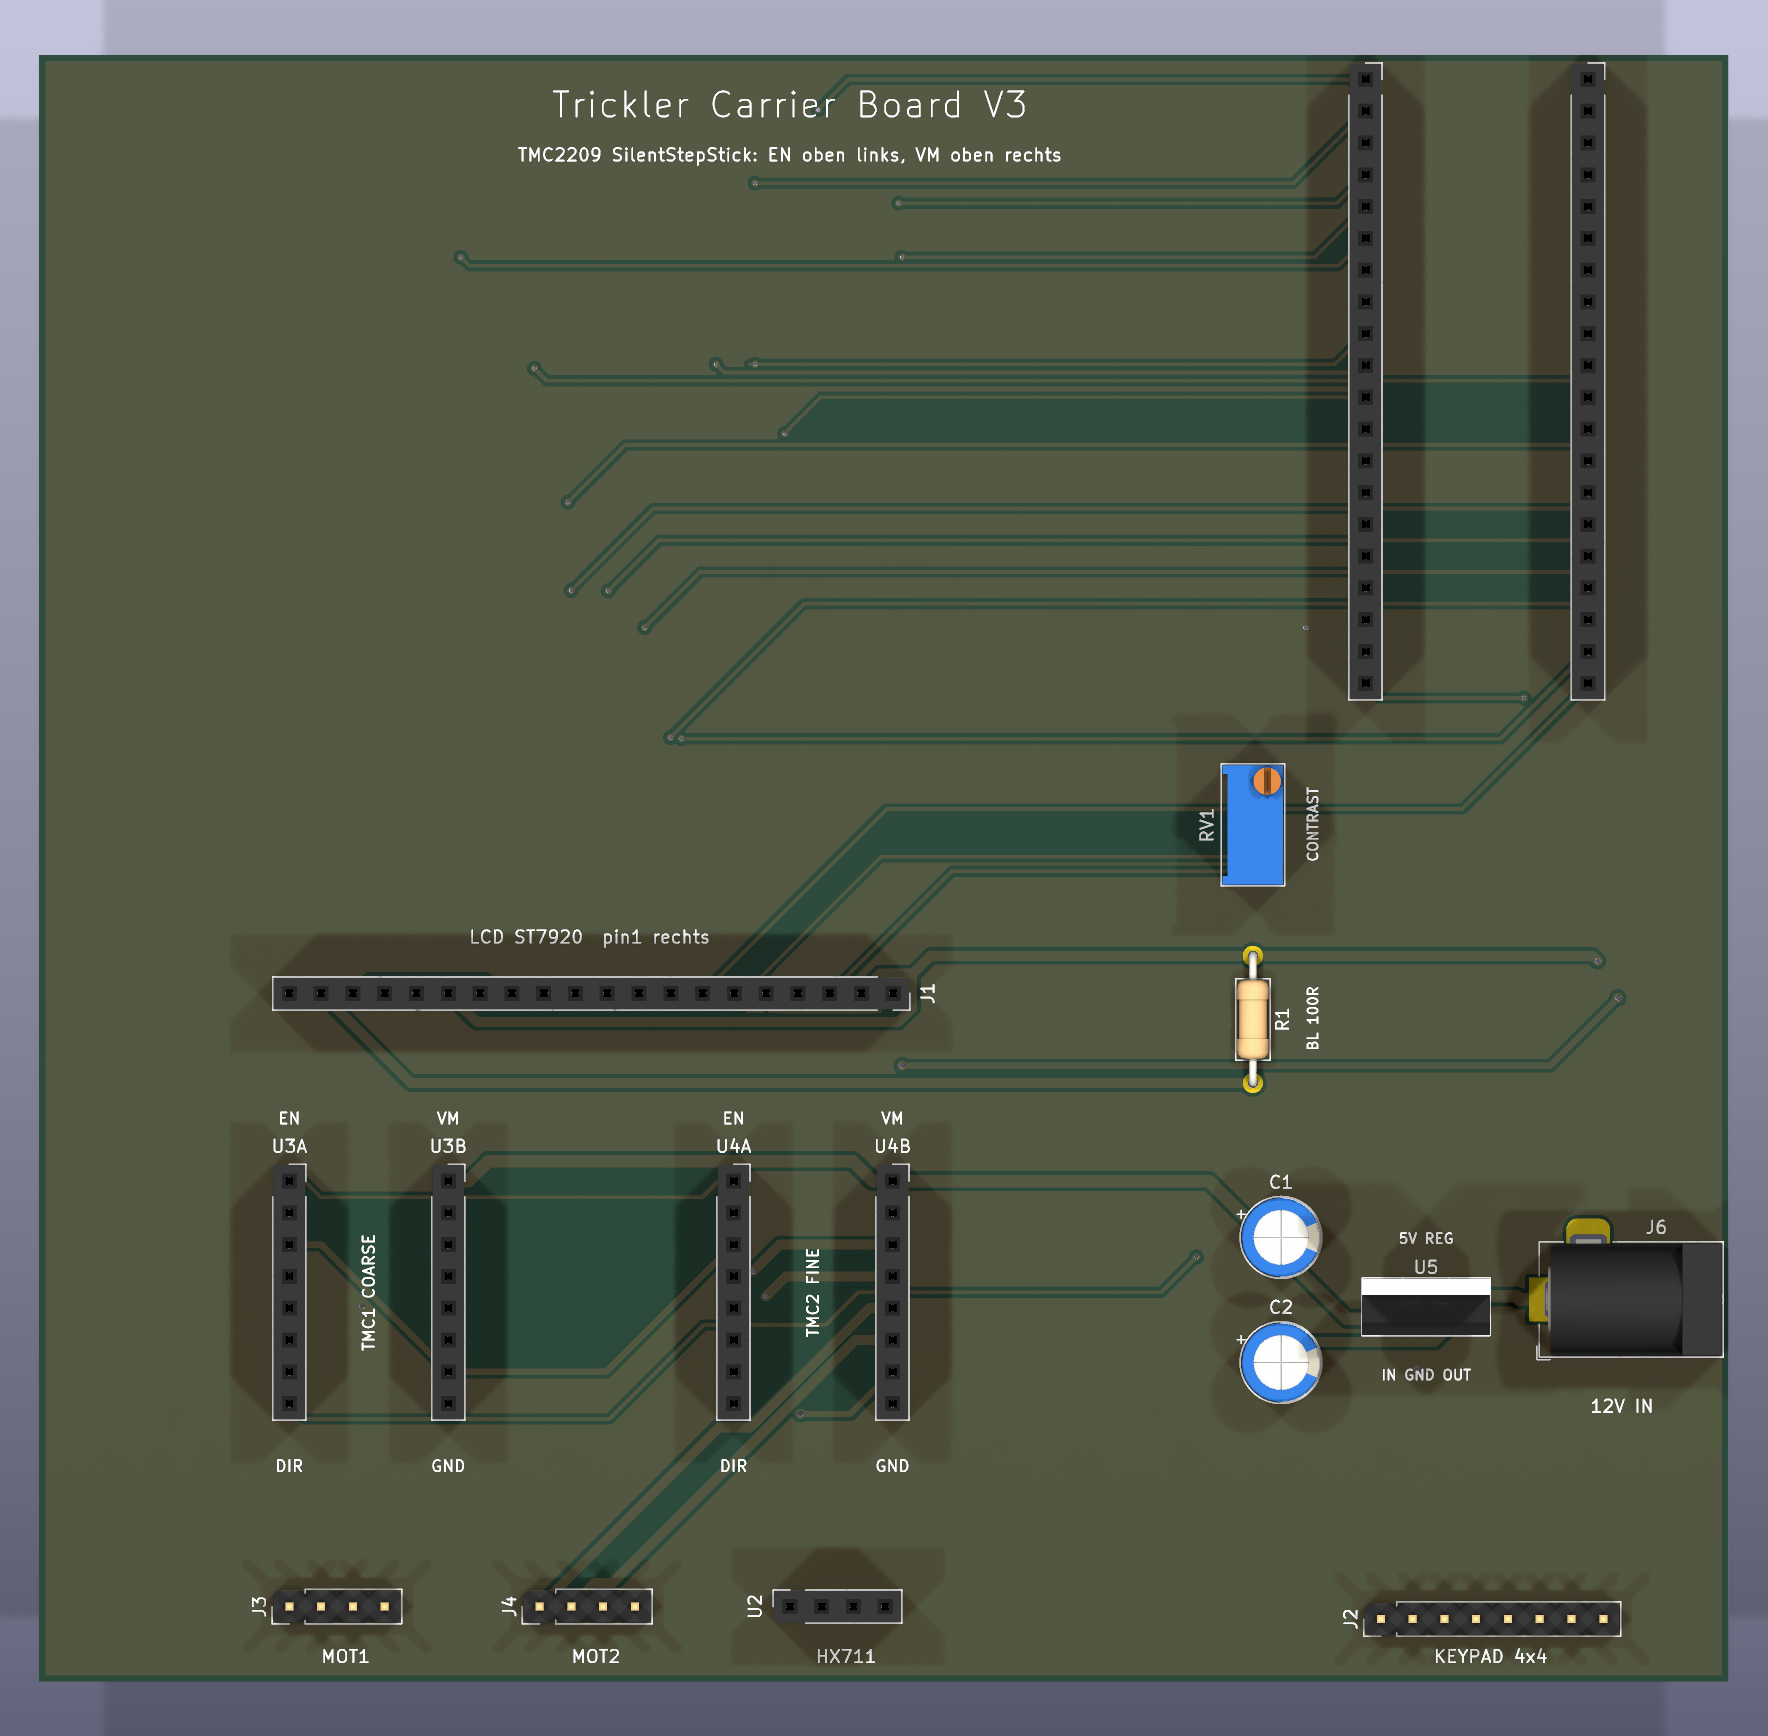The image size is (1768, 1736).
Task: Click the HX711 label
Action: [x=846, y=1656]
